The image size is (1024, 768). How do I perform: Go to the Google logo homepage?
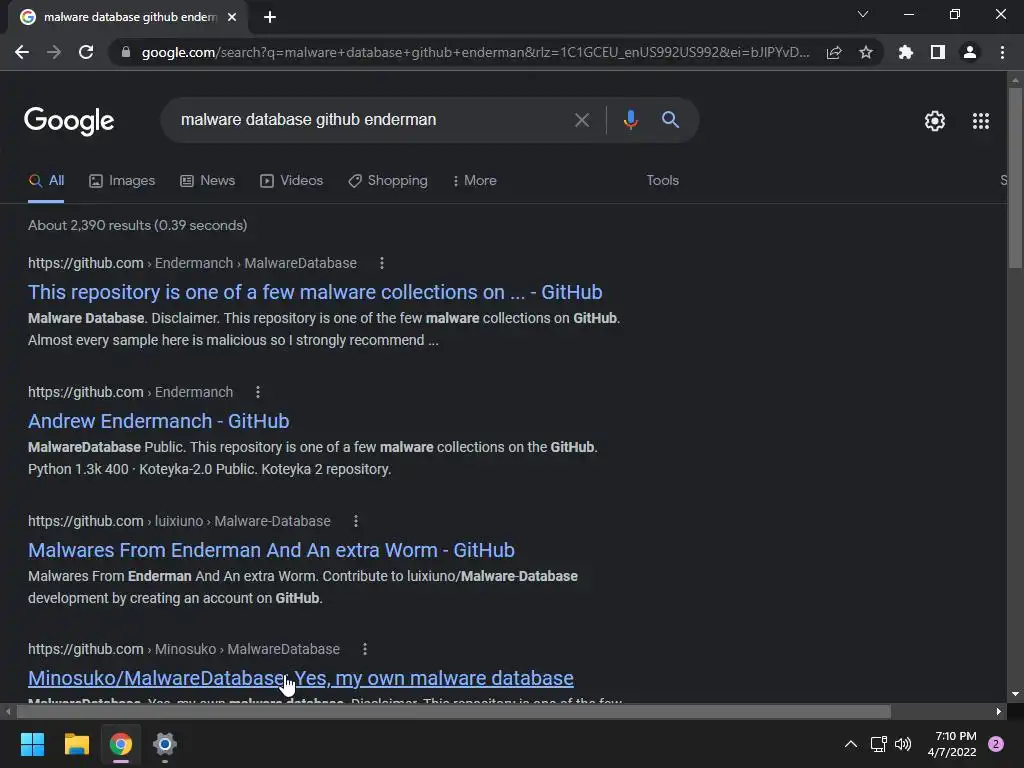(69, 121)
